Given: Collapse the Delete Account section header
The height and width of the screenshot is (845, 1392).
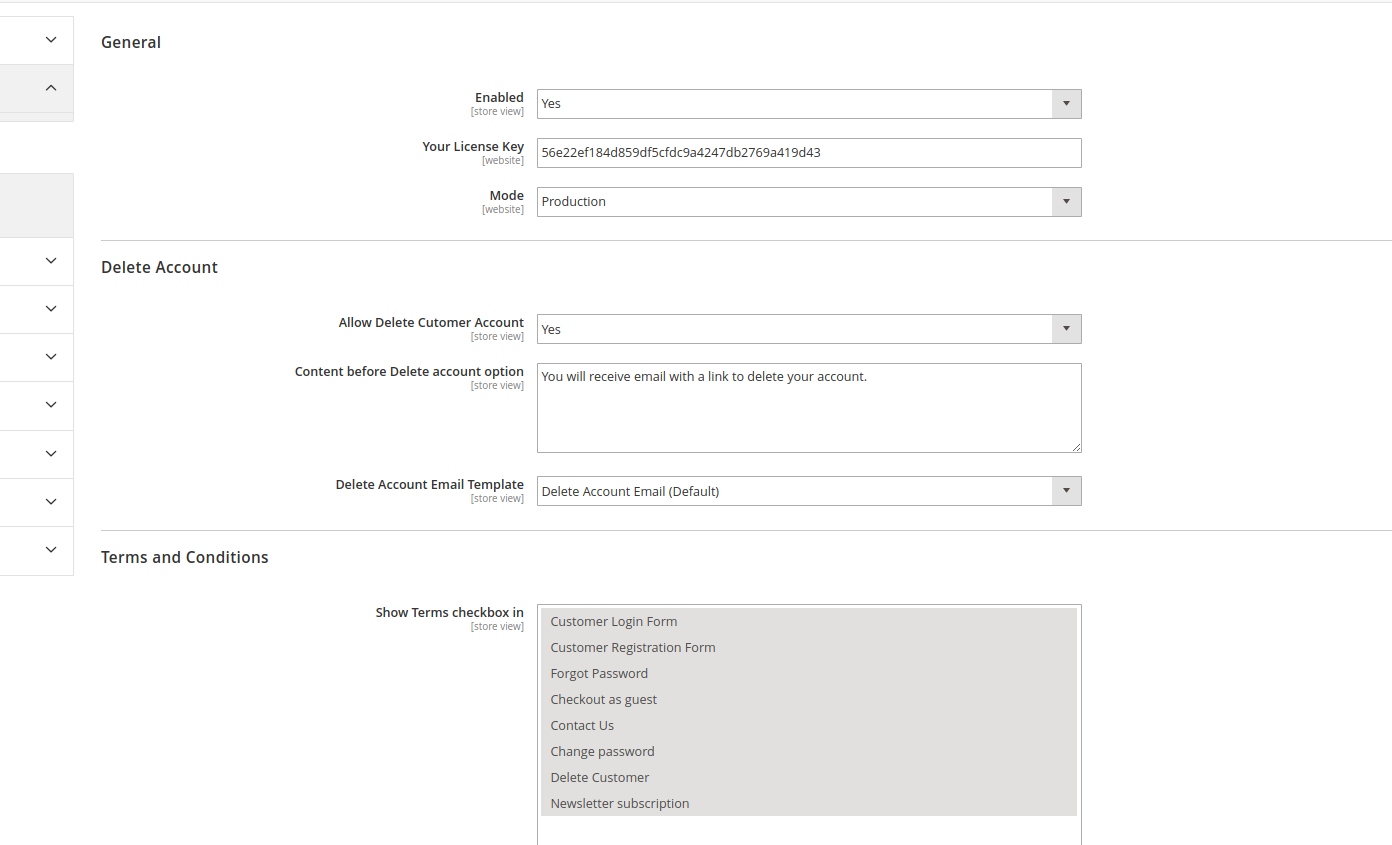Looking at the screenshot, I should click(x=159, y=267).
